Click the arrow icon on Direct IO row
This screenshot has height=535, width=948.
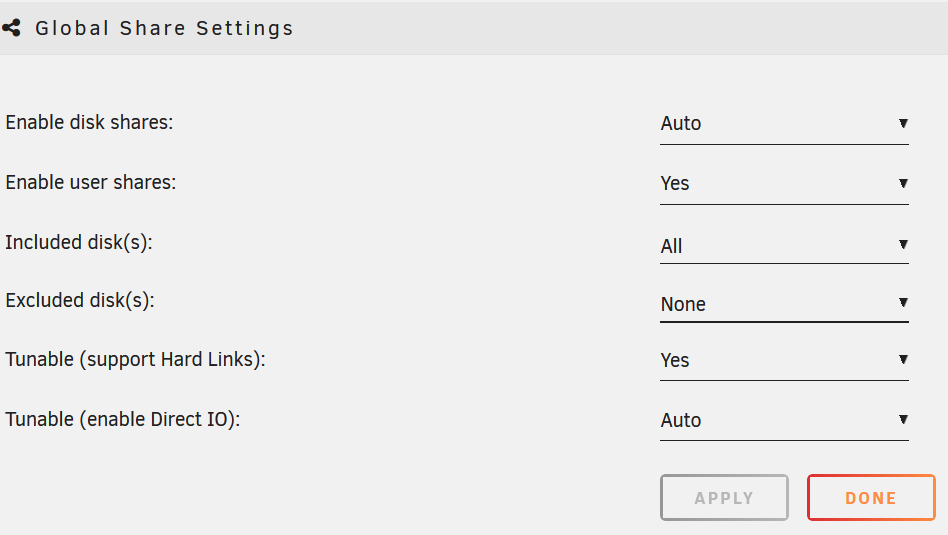click(x=903, y=419)
